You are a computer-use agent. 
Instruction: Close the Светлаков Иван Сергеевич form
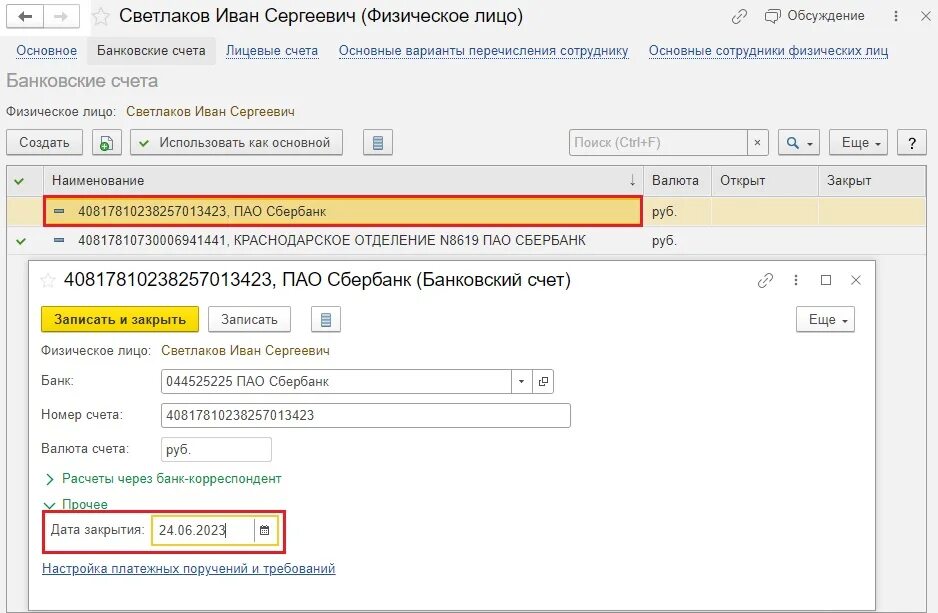(925, 16)
